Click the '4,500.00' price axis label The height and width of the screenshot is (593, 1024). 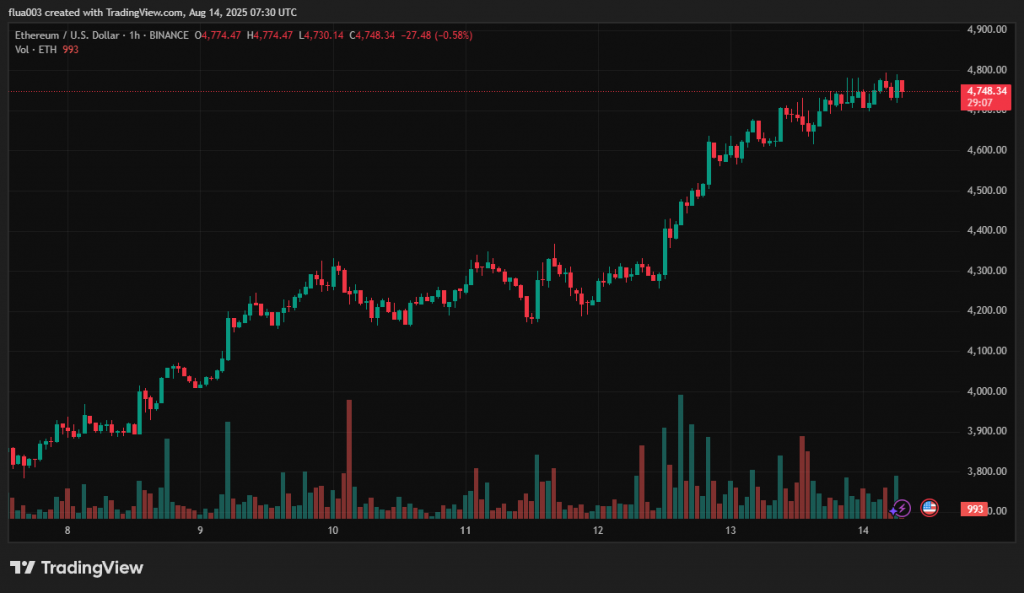coord(987,191)
